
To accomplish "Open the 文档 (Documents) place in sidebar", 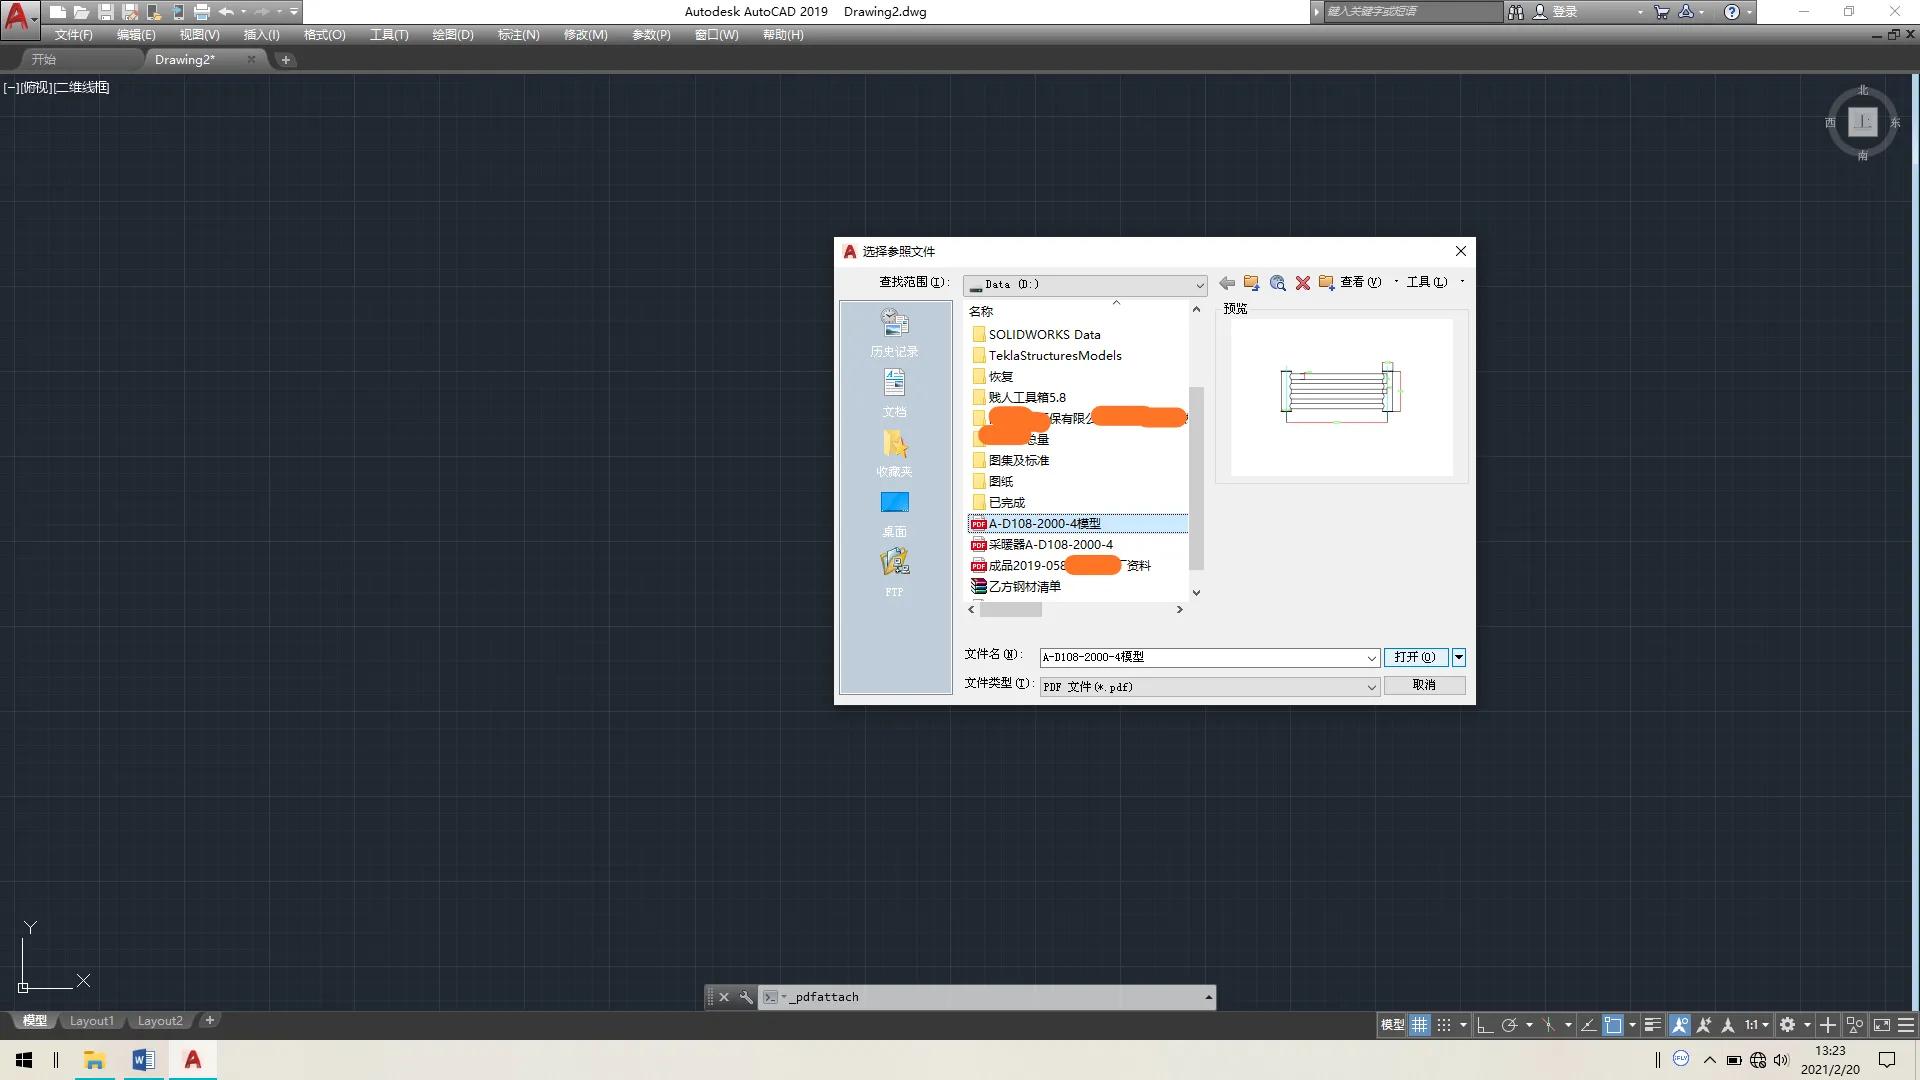I will (x=894, y=393).
